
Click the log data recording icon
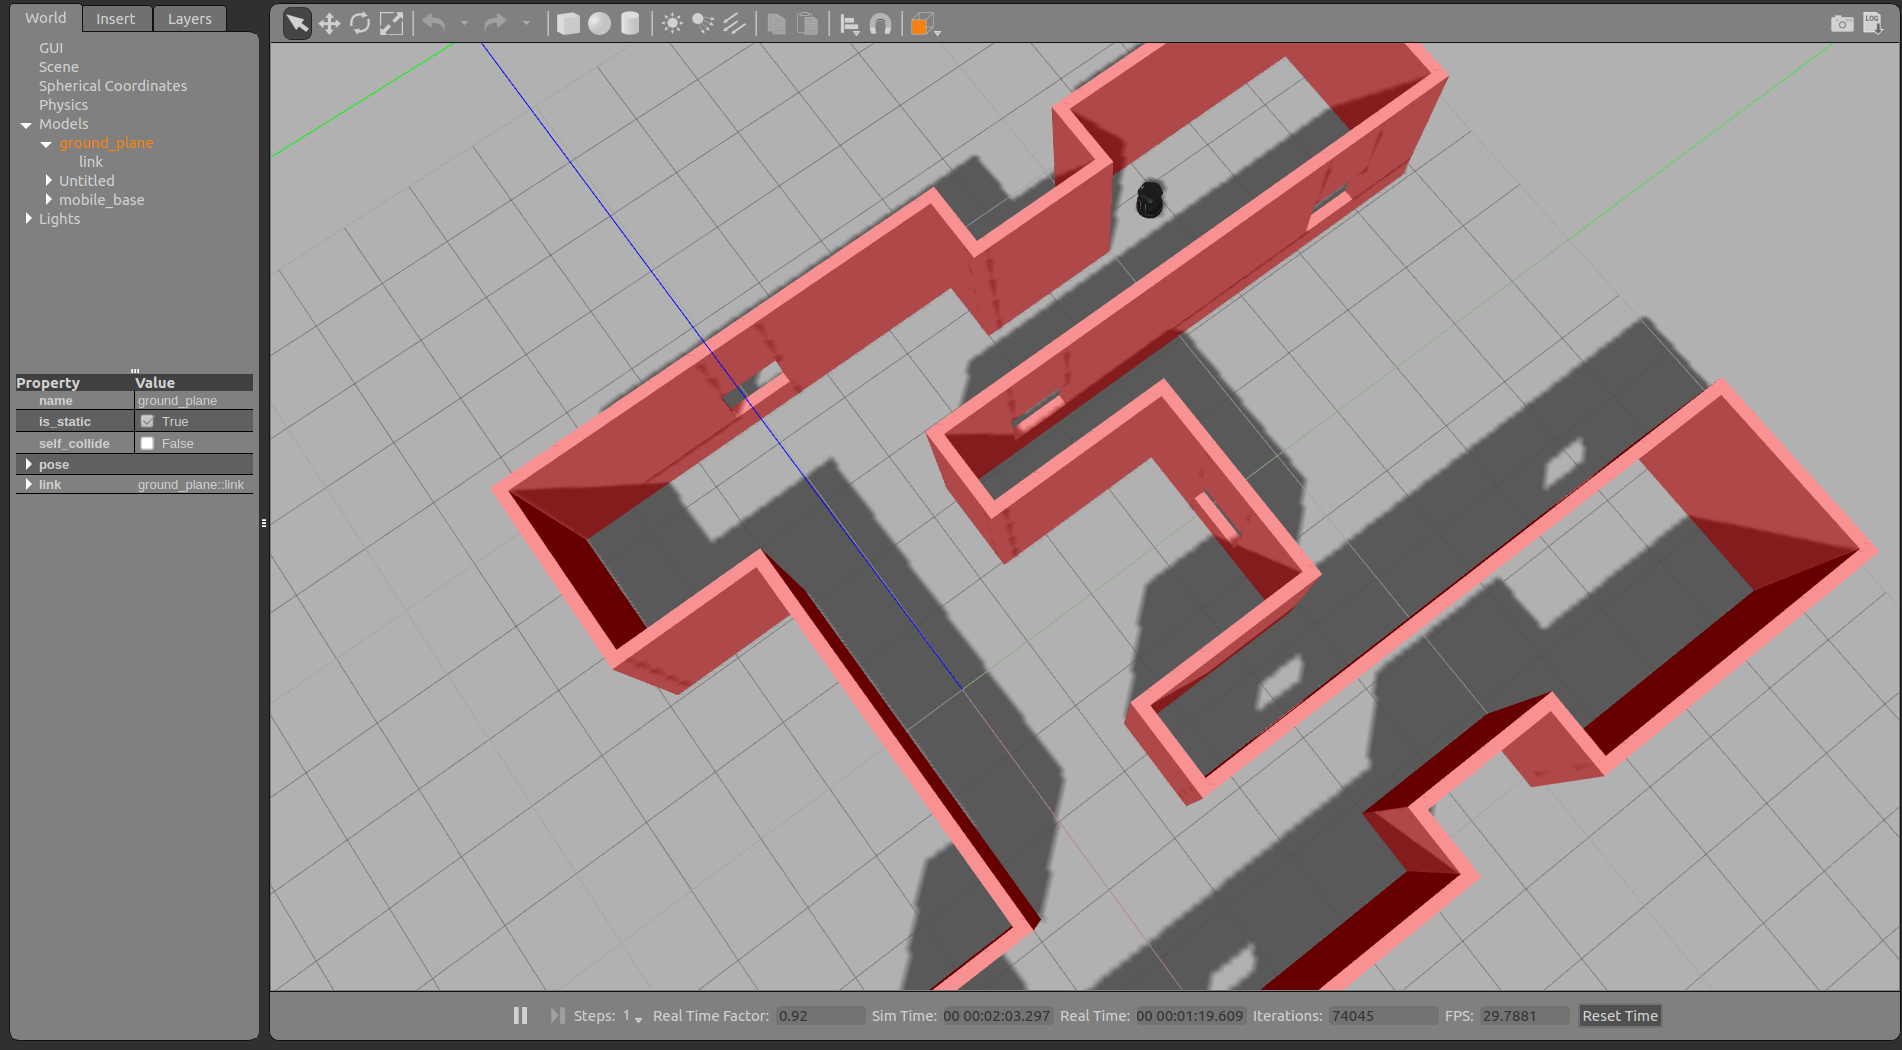[x=1873, y=23]
